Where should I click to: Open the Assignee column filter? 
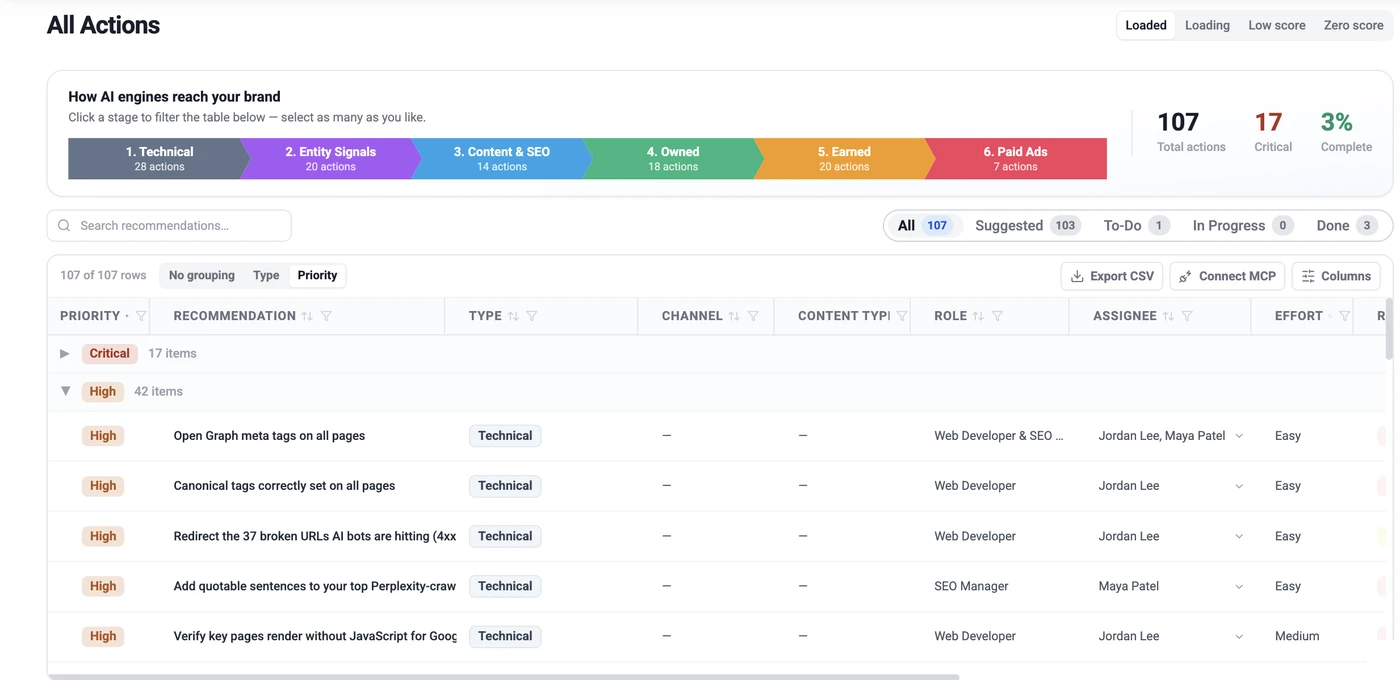coord(1187,316)
